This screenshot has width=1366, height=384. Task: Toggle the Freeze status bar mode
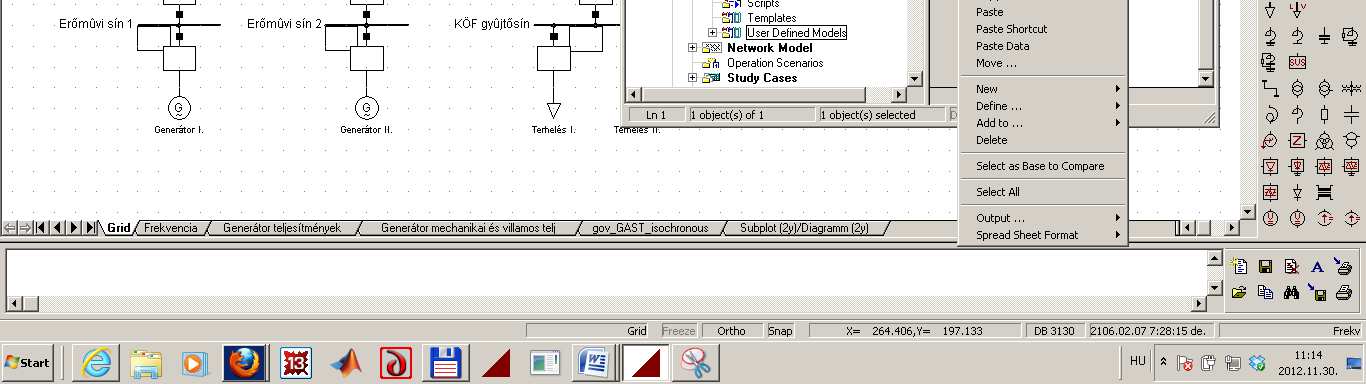[x=678, y=331]
